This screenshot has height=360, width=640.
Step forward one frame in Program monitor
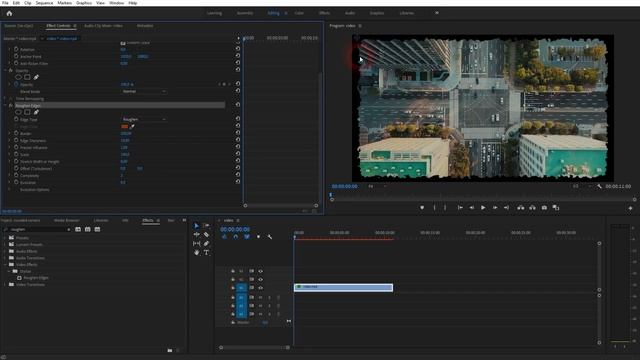click(x=495, y=207)
